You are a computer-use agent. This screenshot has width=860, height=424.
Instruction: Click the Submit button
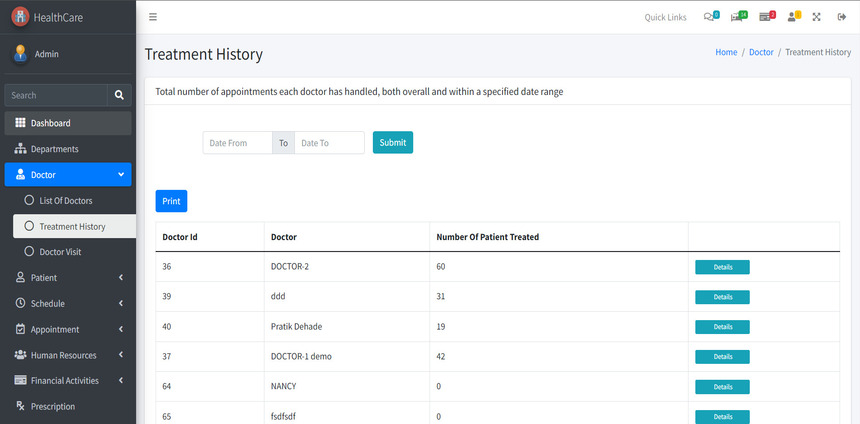392,143
